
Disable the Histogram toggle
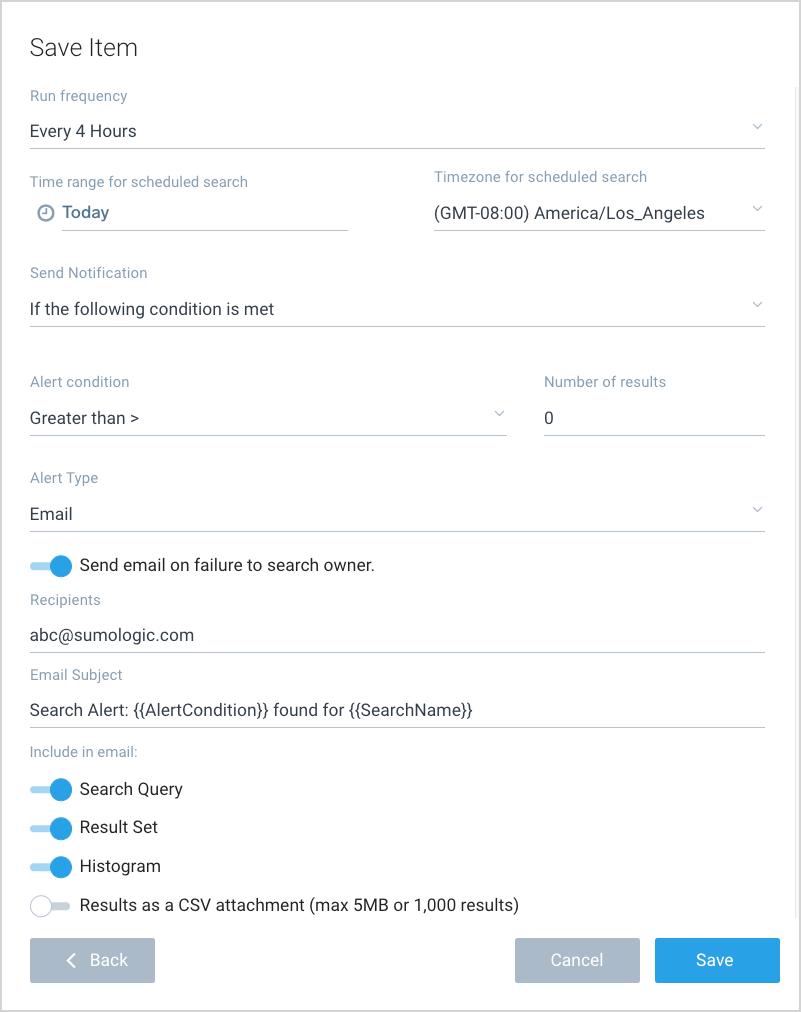[x=51, y=867]
